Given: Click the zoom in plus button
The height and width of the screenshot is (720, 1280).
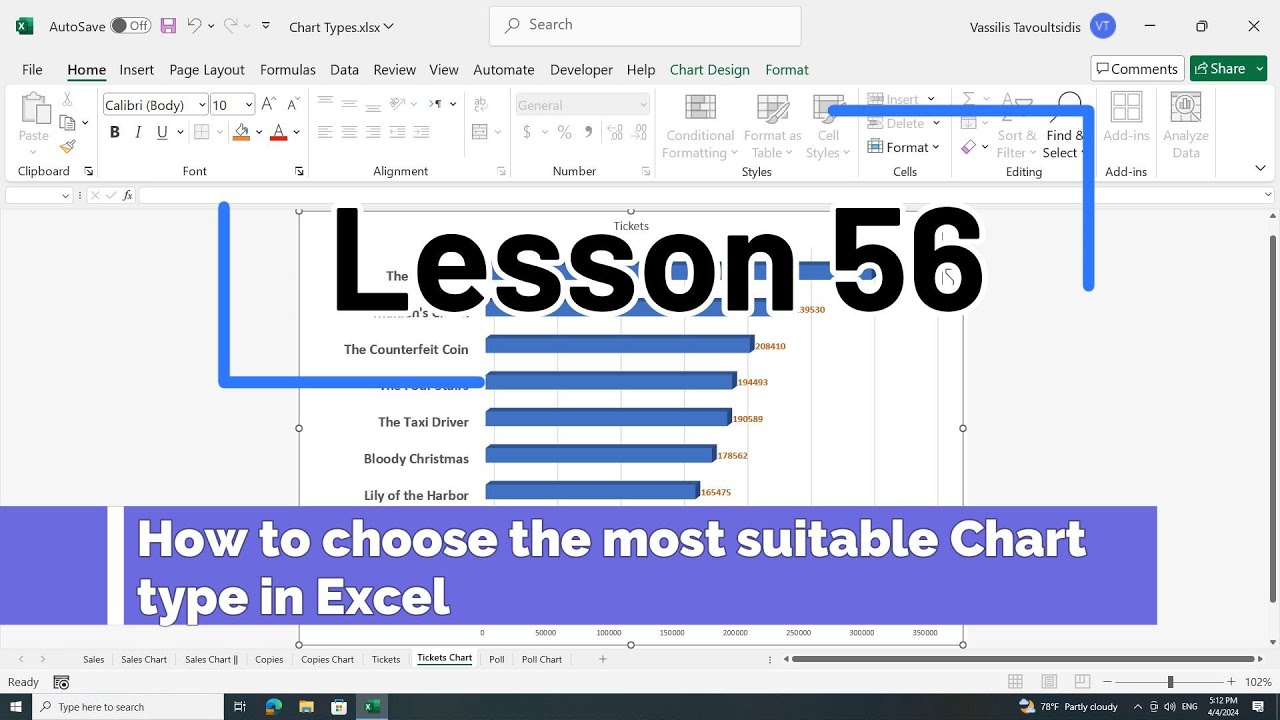Looking at the screenshot, I should tap(1231, 682).
